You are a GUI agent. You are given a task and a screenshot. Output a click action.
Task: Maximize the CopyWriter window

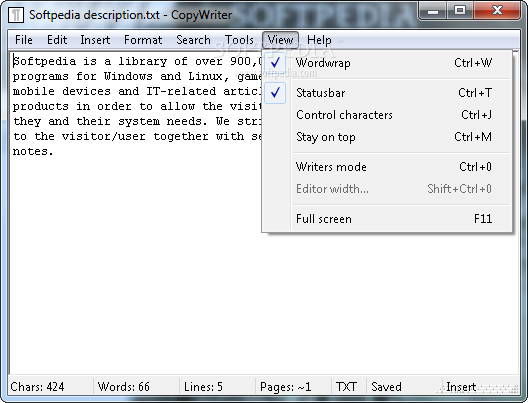pos(460,11)
